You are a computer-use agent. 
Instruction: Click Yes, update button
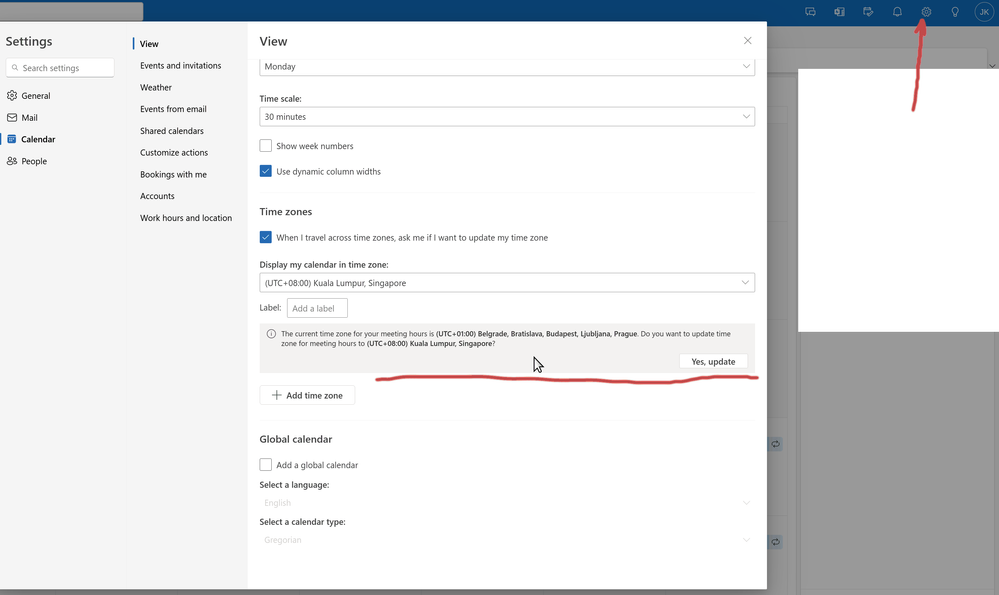(x=713, y=361)
